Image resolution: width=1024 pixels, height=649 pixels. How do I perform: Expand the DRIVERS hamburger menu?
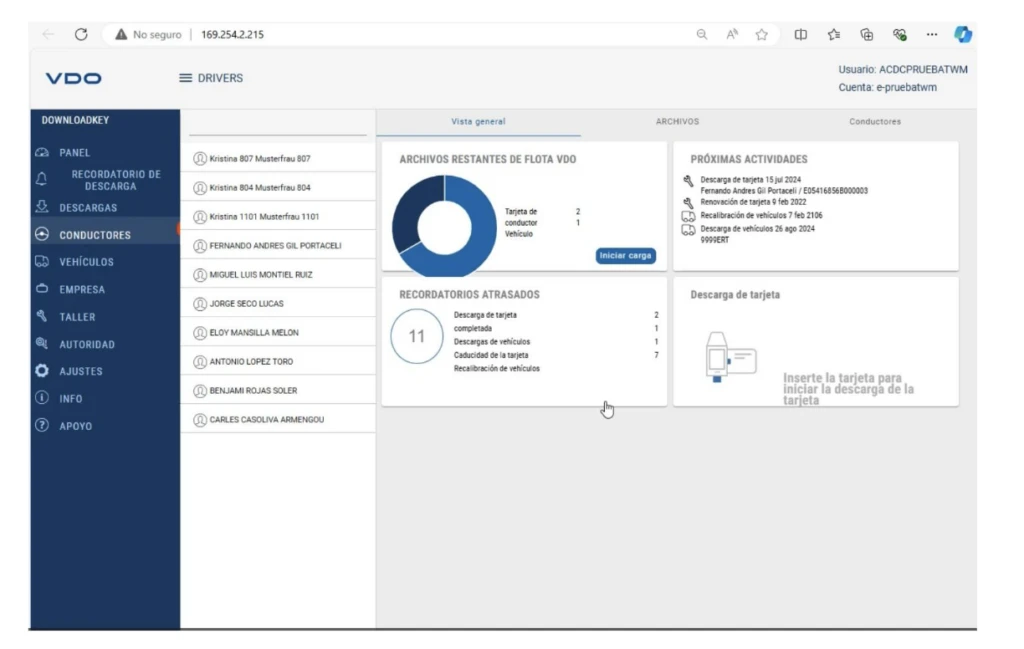[185, 78]
